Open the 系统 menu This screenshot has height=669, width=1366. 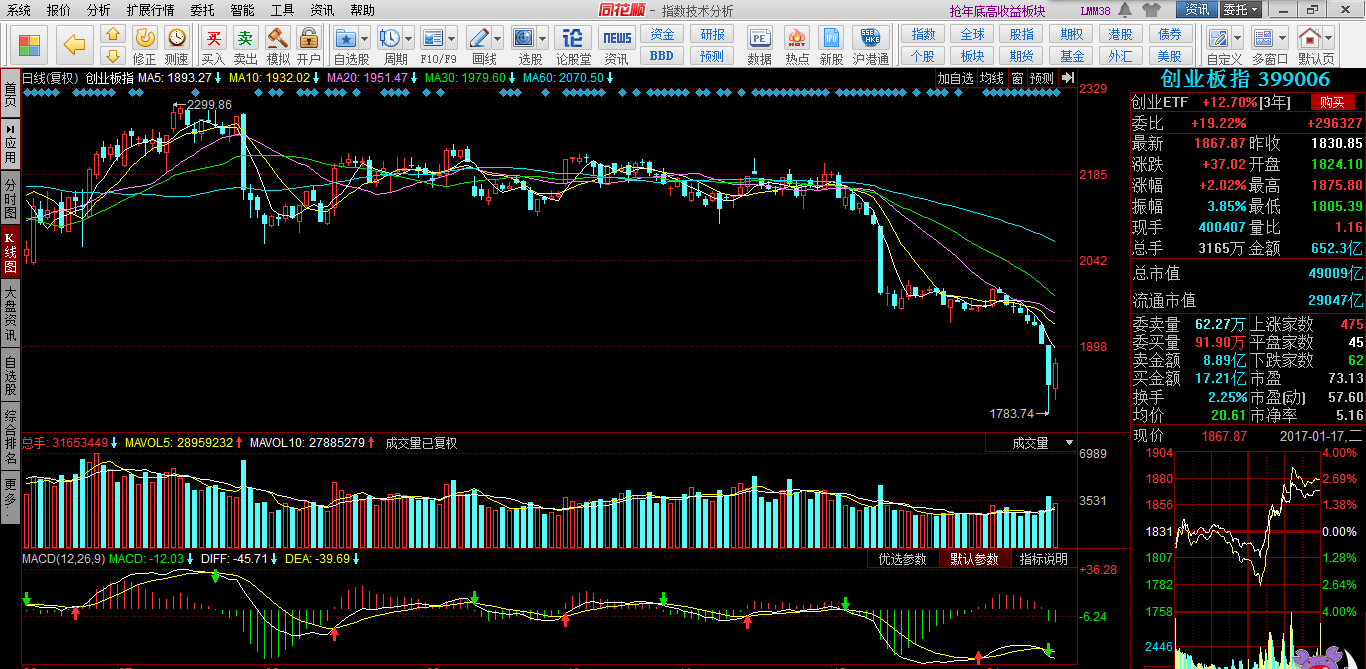click(x=18, y=10)
